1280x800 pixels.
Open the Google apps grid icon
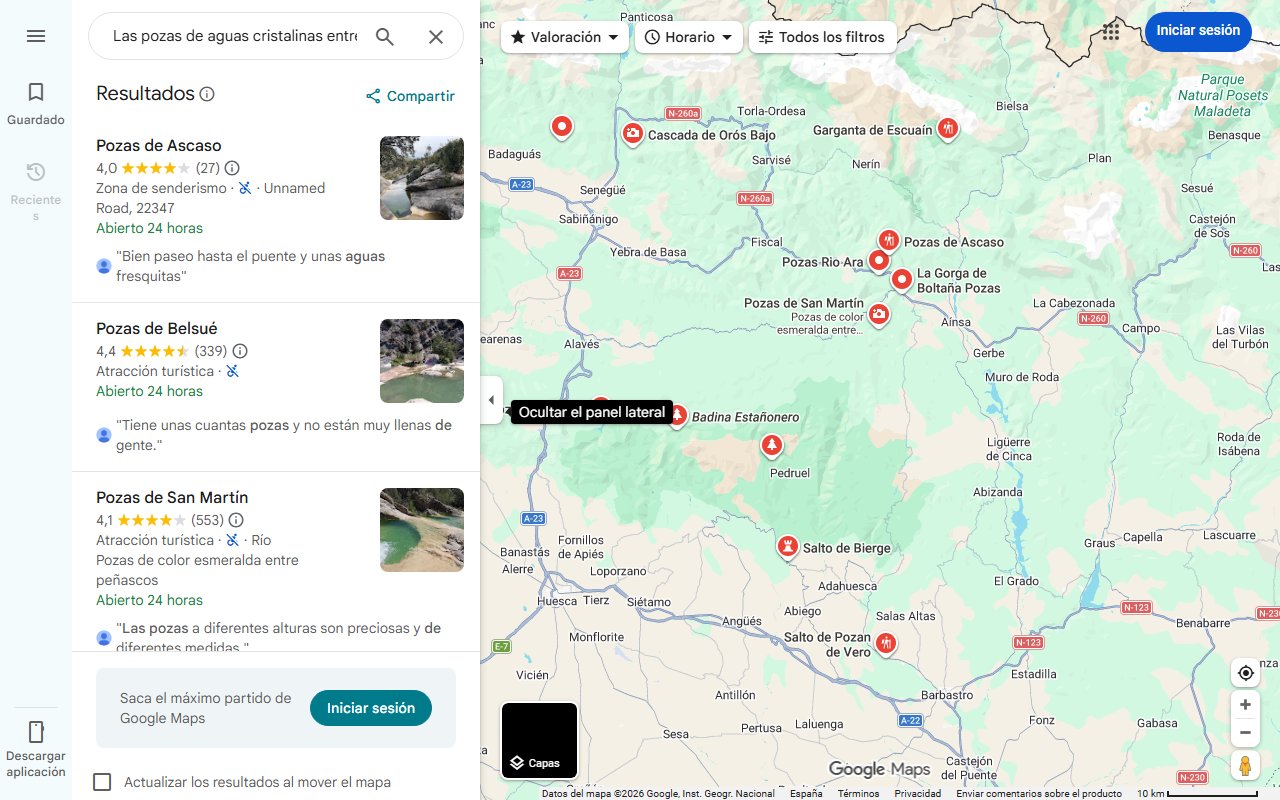(x=1110, y=31)
